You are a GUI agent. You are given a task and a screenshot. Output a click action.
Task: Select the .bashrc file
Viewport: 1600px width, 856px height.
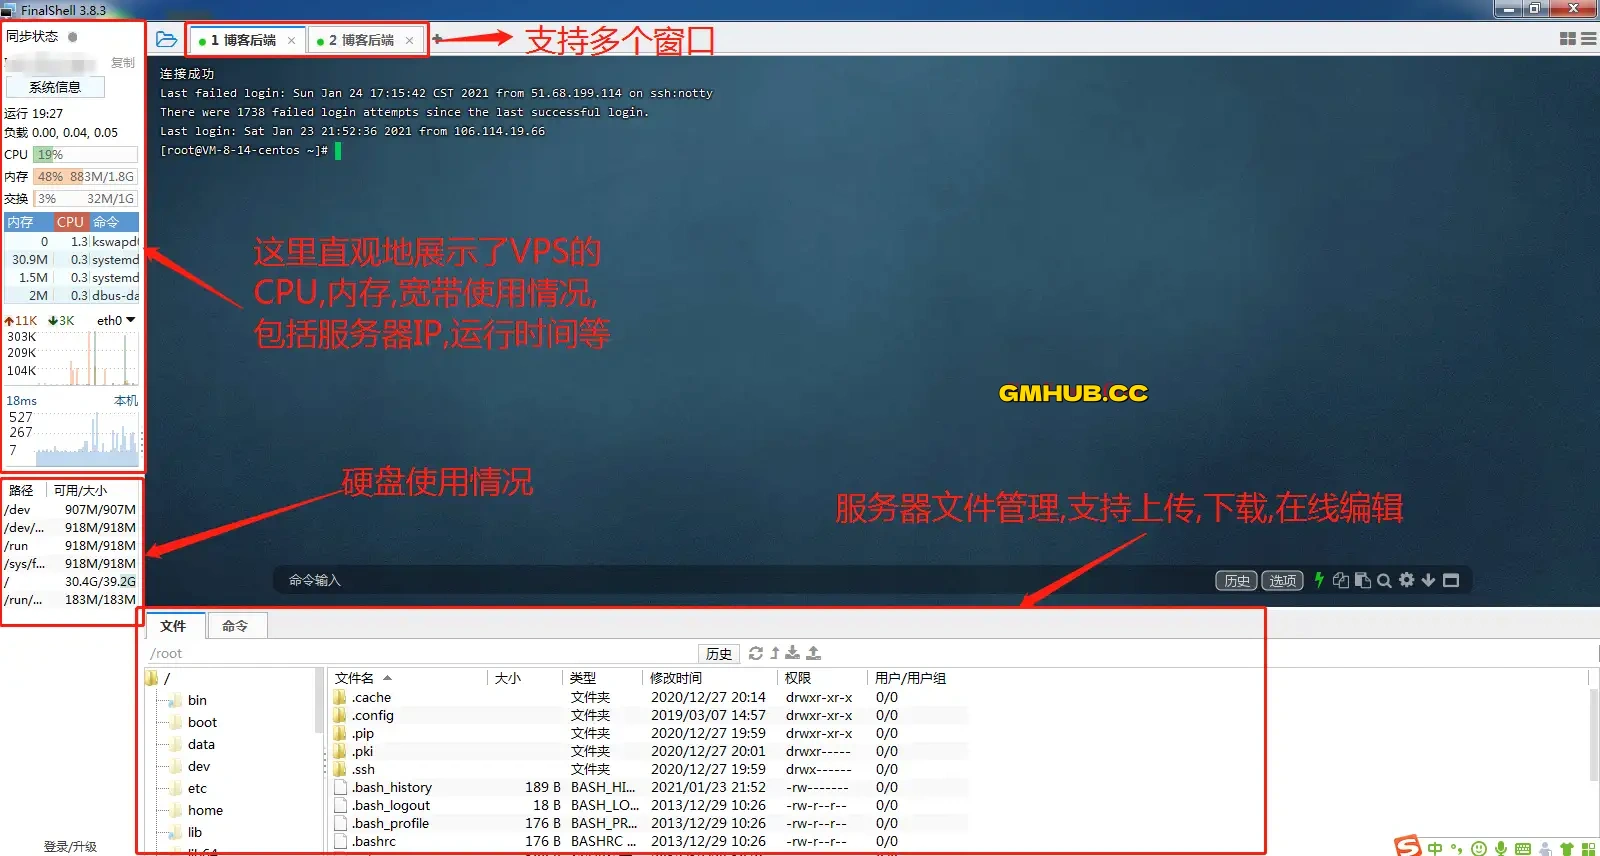(x=650, y=841)
